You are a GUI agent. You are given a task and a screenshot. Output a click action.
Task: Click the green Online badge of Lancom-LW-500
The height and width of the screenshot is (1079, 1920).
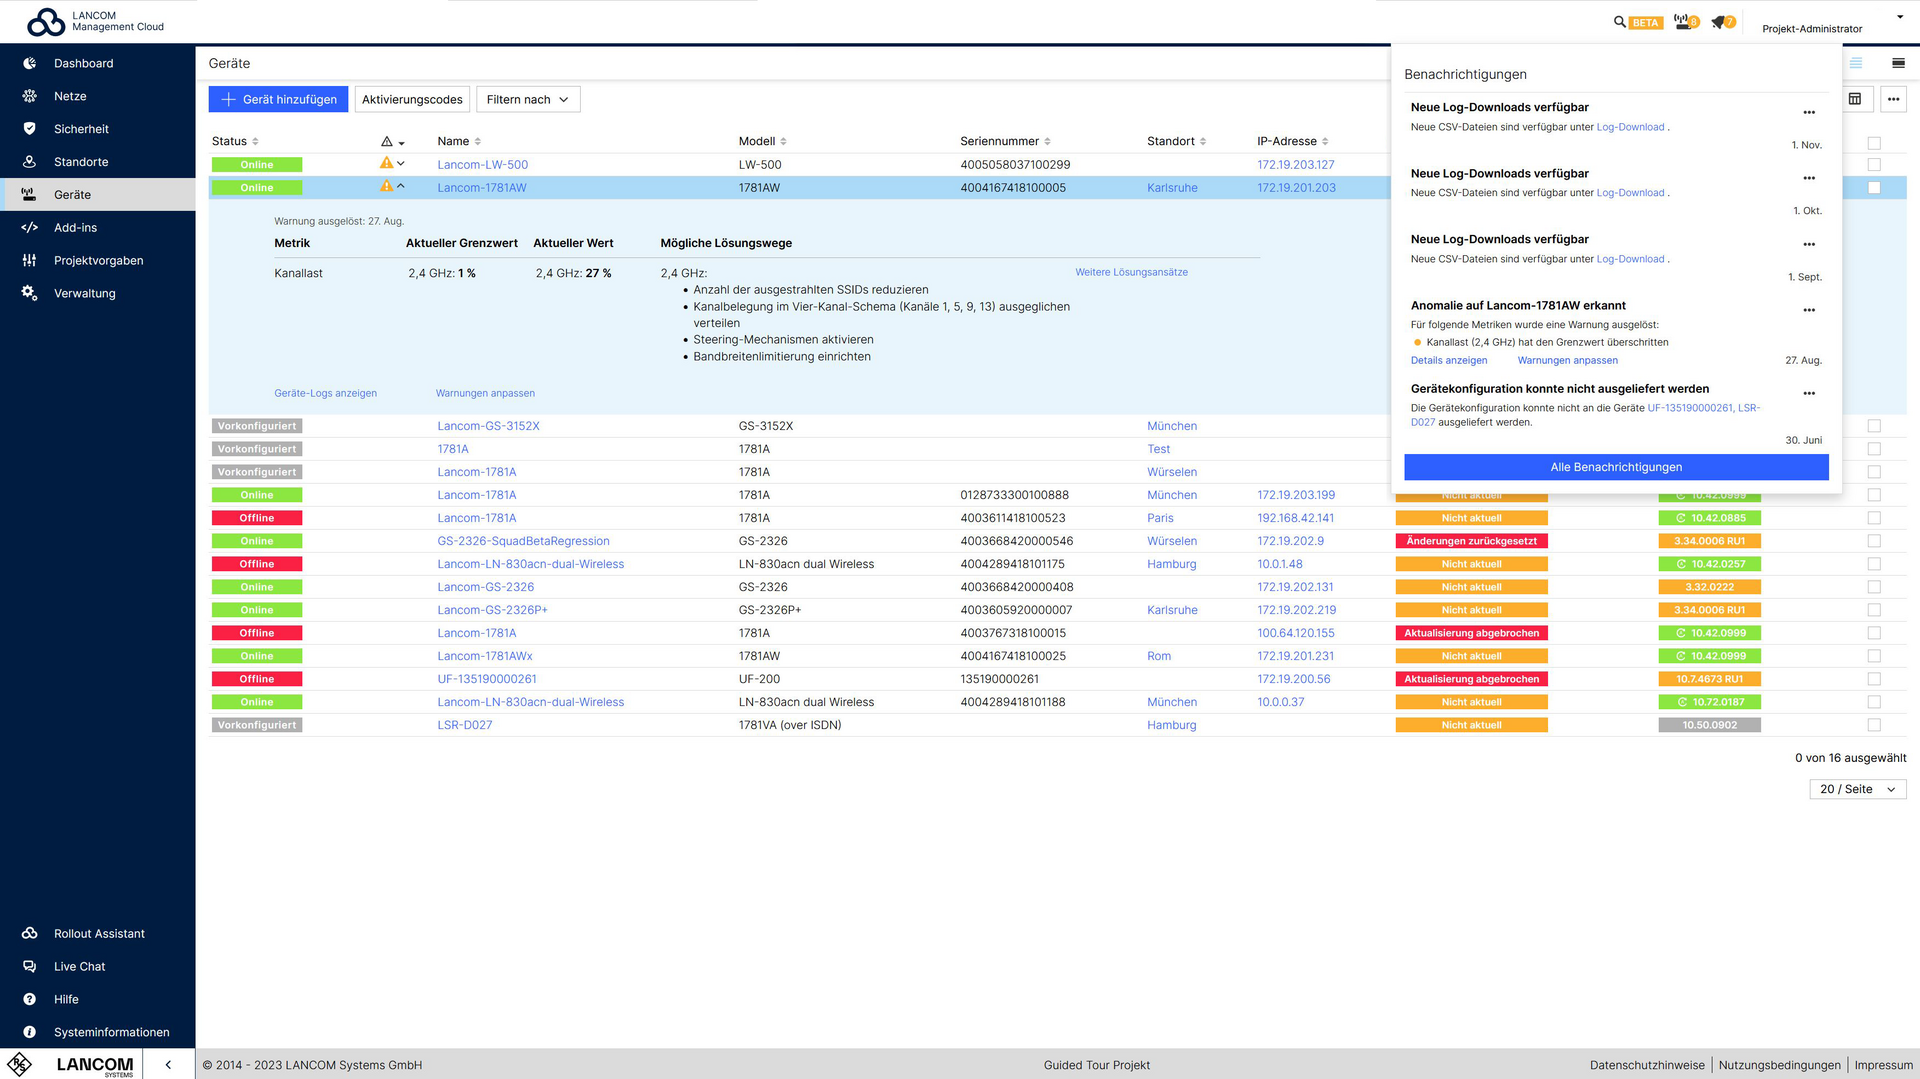coord(256,164)
